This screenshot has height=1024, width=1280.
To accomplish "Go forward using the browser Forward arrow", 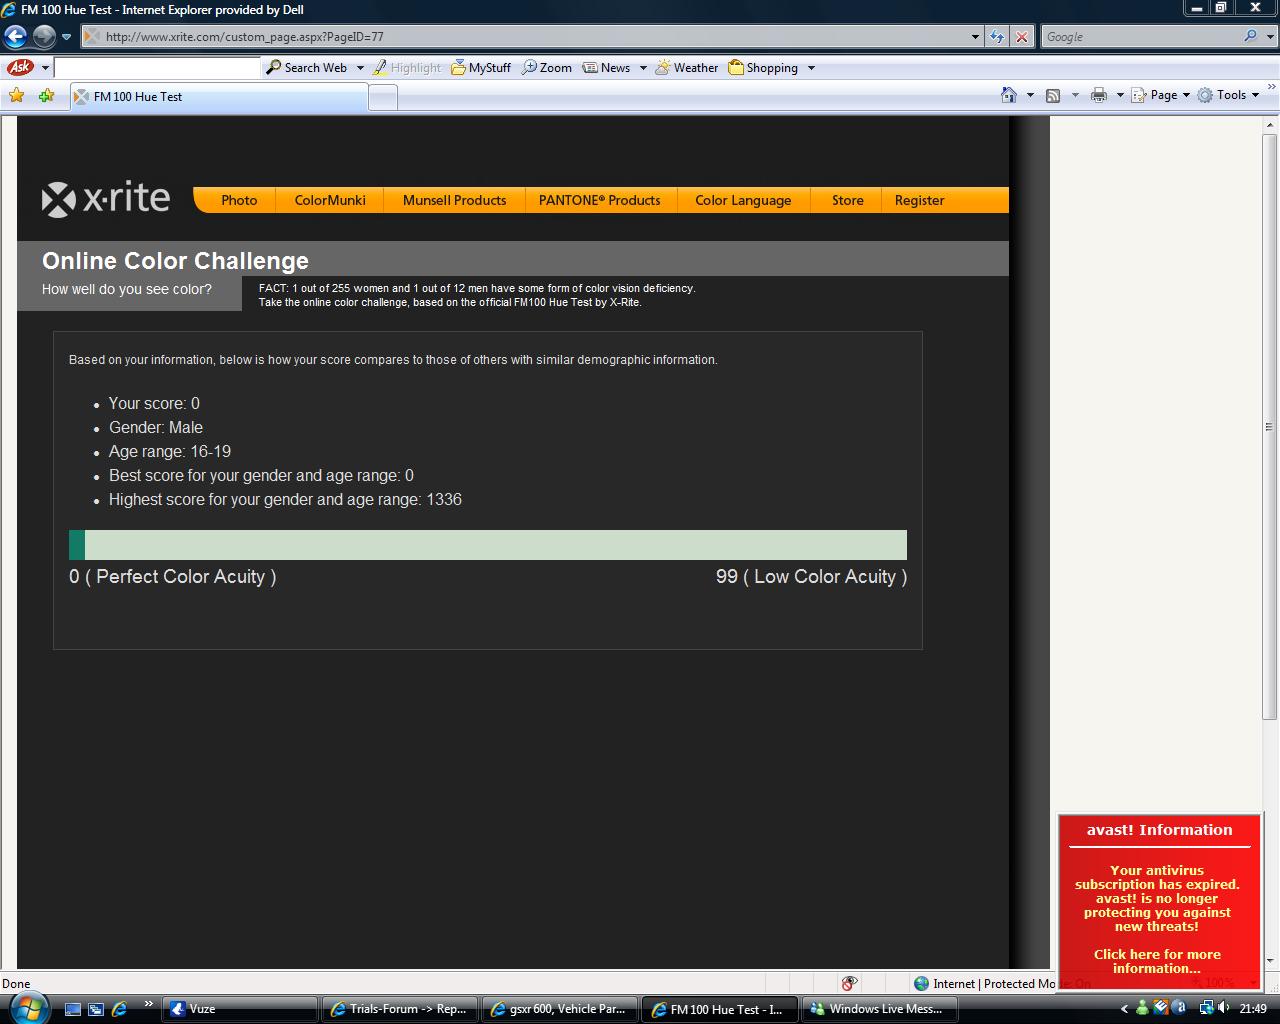I will [44, 37].
